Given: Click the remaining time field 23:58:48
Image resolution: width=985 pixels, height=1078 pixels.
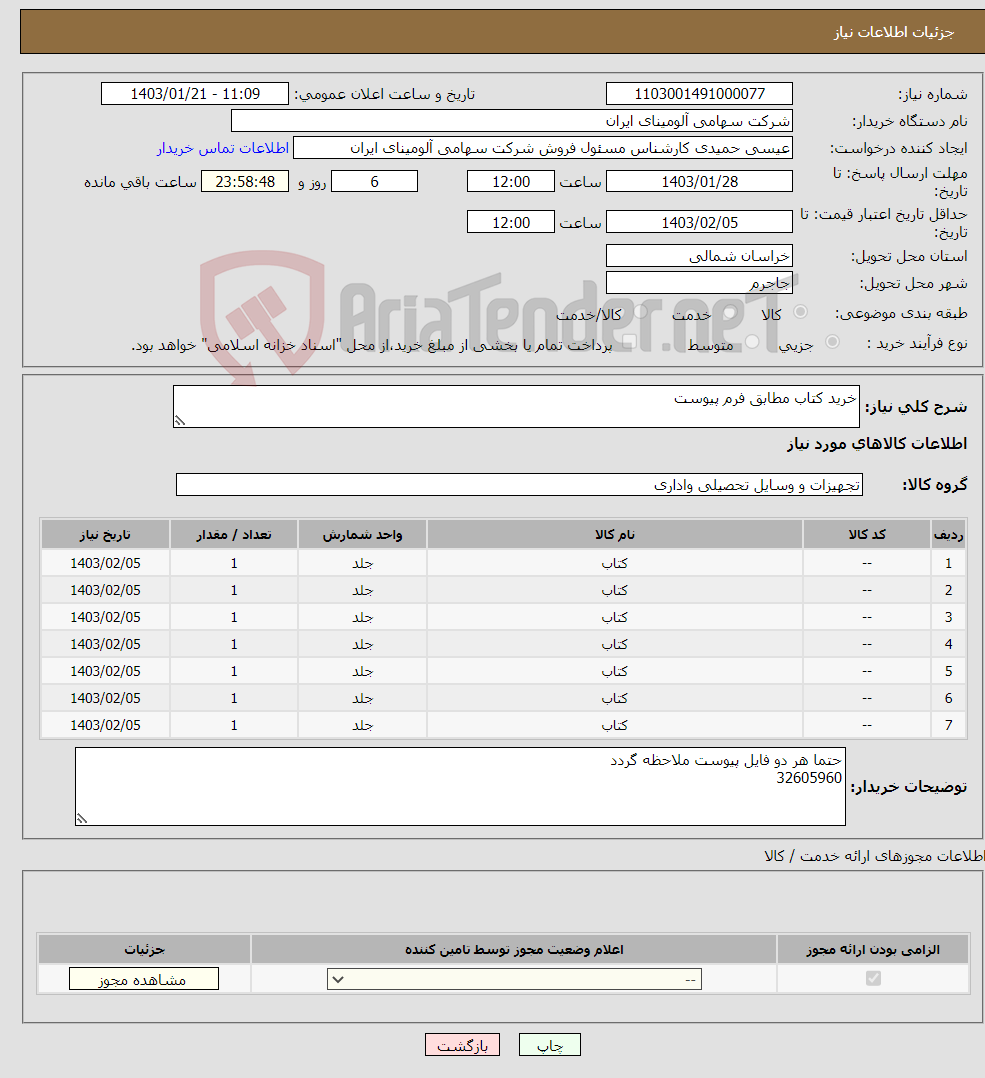Looking at the screenshot, I should tap(245, 182).
